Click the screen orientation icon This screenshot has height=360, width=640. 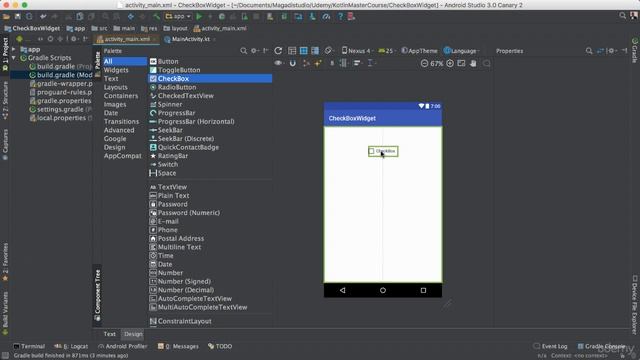pos(329,51)
